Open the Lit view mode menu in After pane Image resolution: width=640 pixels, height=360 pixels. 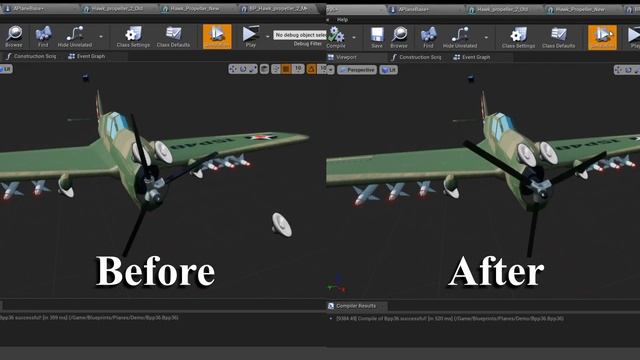pos(388,70)
